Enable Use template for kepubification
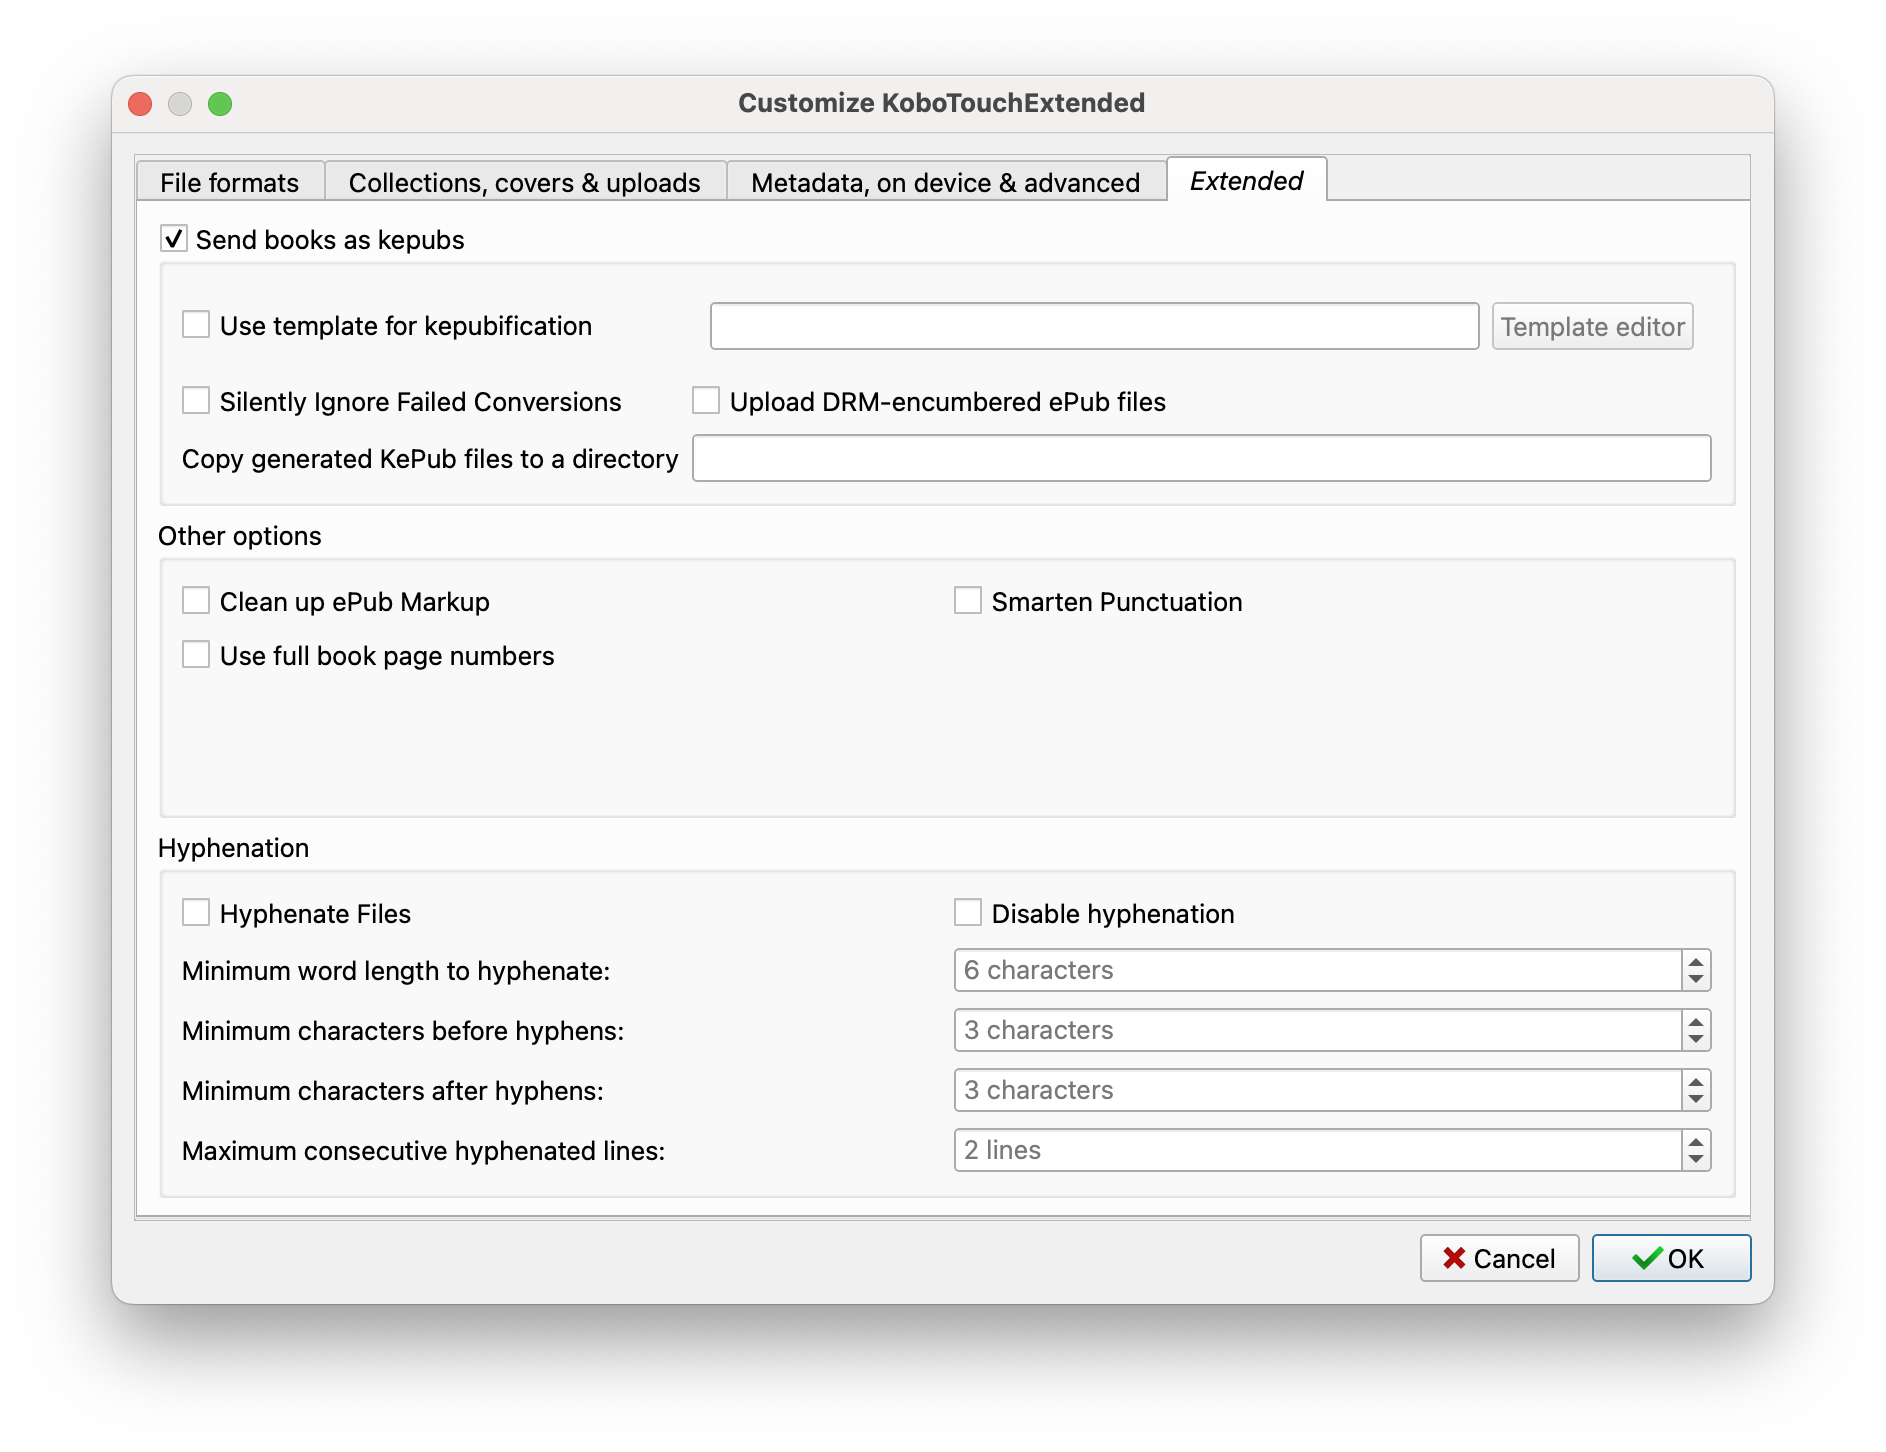Image resolution: width=1886 pixels, height=1452 pixels. click(196, 325)
